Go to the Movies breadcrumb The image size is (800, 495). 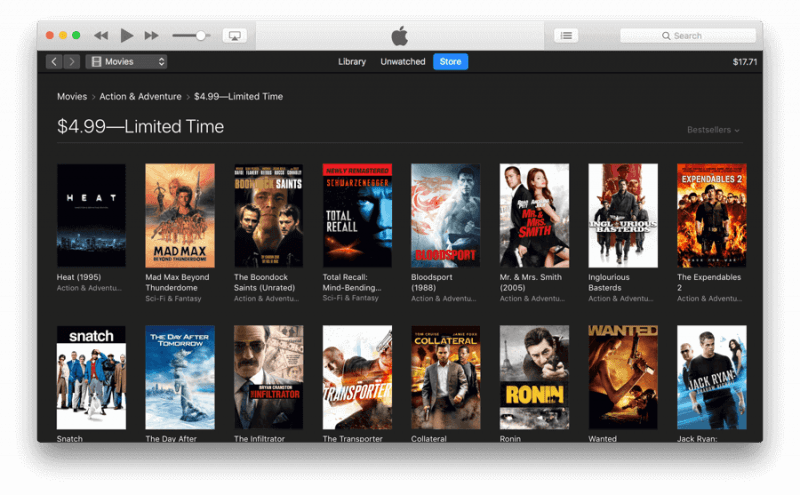(72, 96)
